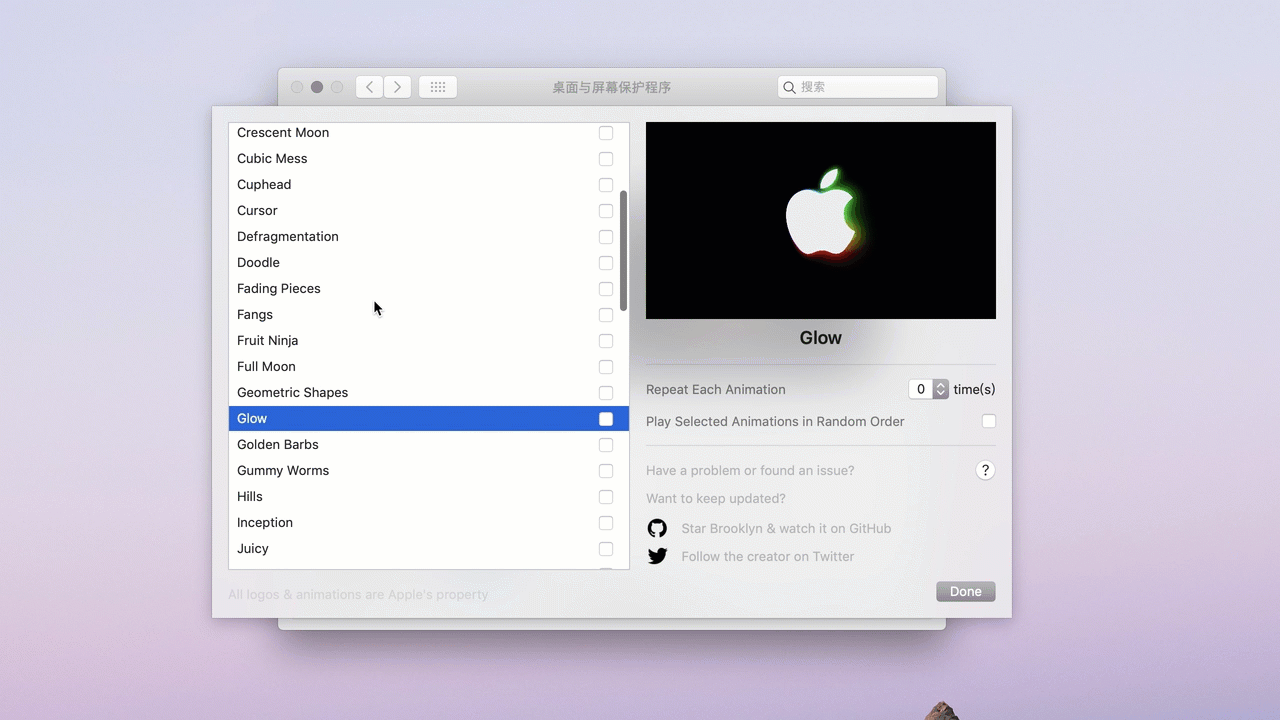The width and height of the screenshot is (1280, 720).
Task: Enable the Cursor animation checkbox
Action: 606,211
